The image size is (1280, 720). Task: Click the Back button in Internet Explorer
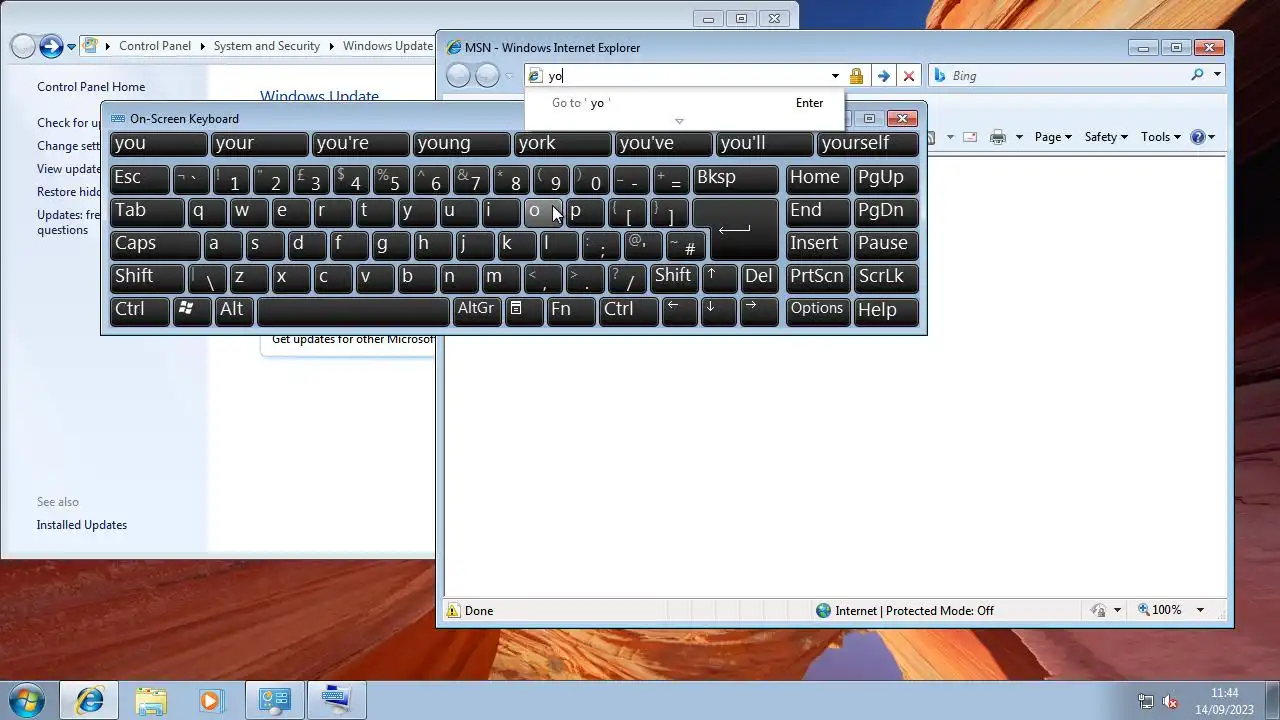click(x=458, y=76)
